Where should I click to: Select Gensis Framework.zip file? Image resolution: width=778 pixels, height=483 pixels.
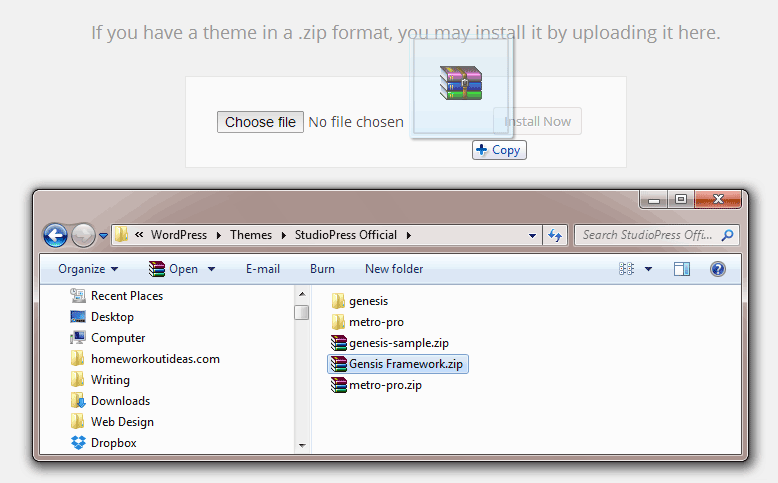[398, 364]
